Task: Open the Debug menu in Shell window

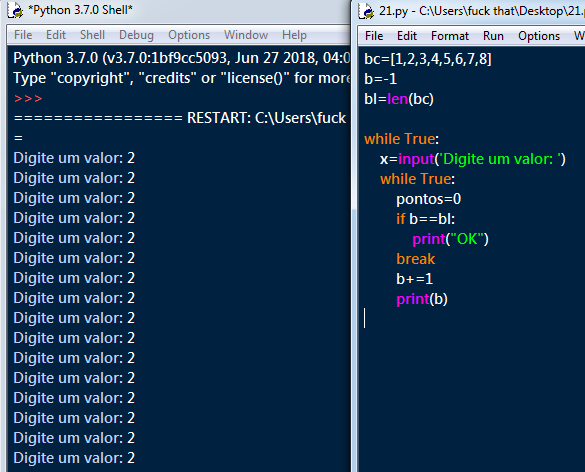Action: pos(136,35)
